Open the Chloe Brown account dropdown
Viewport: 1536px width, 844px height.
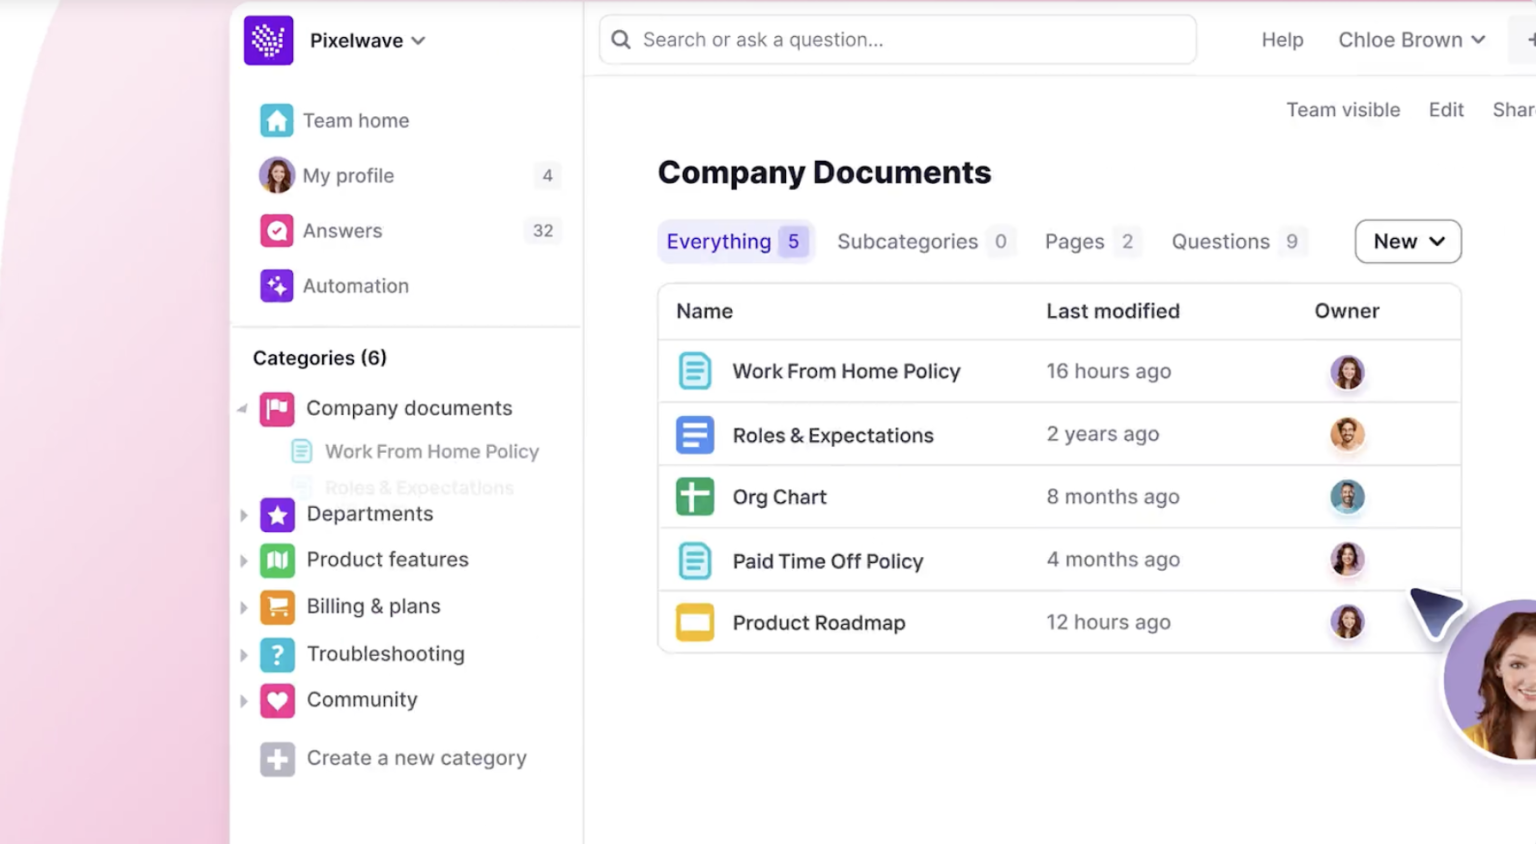[1411, 40]
